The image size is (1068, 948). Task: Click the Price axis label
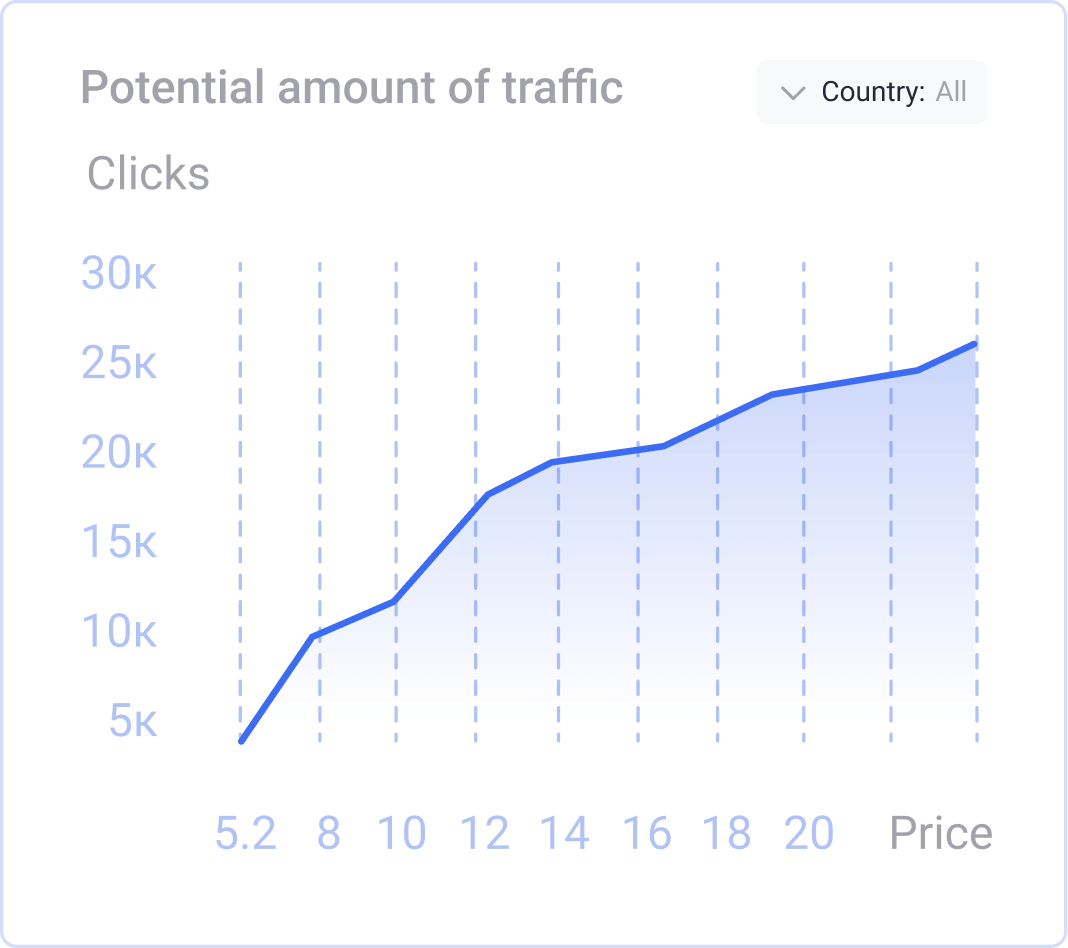click(x=940, y=833)
